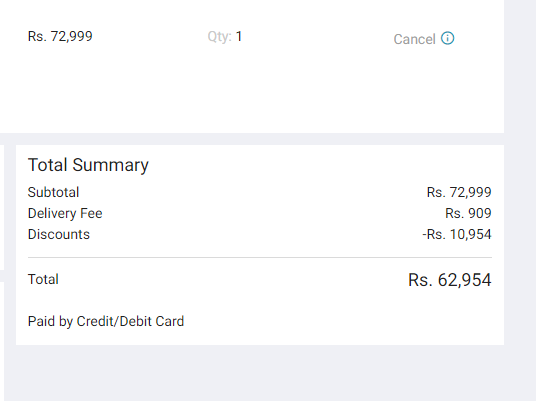Click the Subtotal label

pyautogui.click(x=53, y=192)
